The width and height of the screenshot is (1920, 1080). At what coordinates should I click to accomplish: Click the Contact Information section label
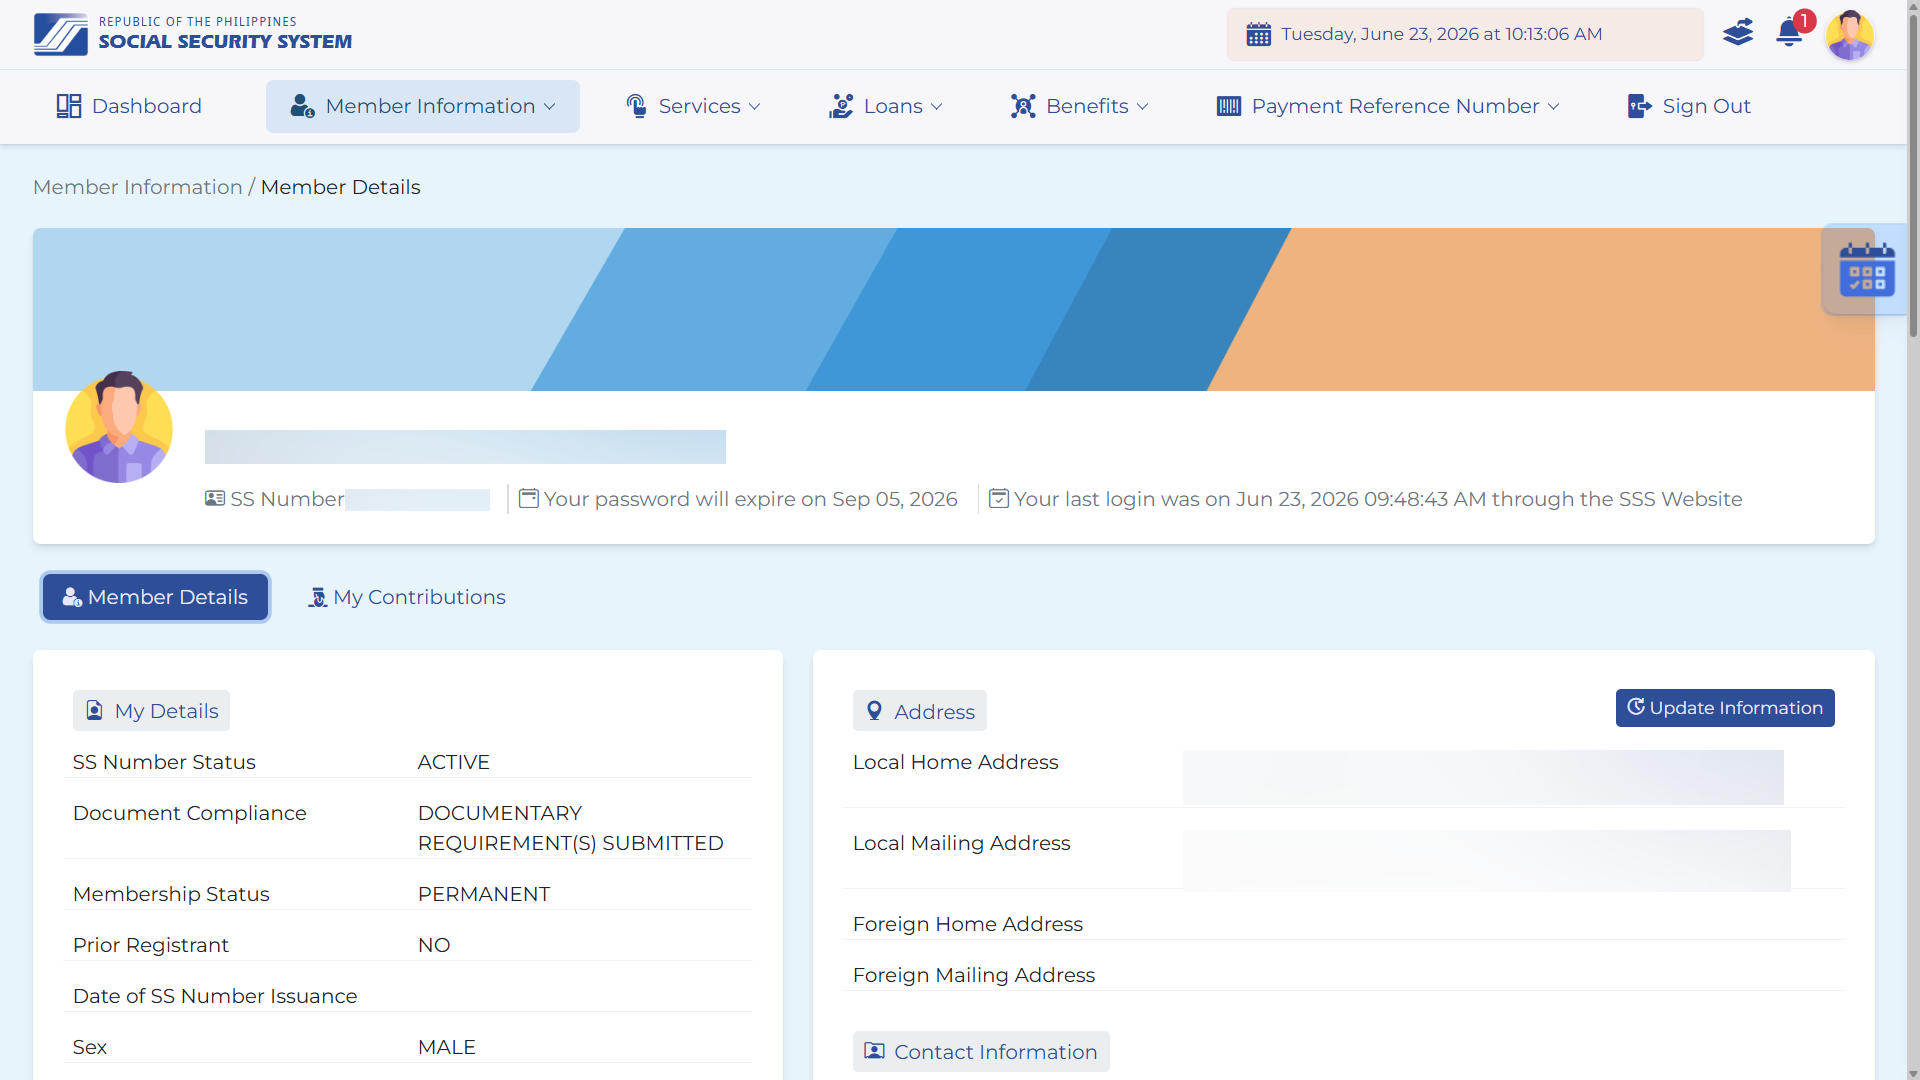coord(981,1051)
